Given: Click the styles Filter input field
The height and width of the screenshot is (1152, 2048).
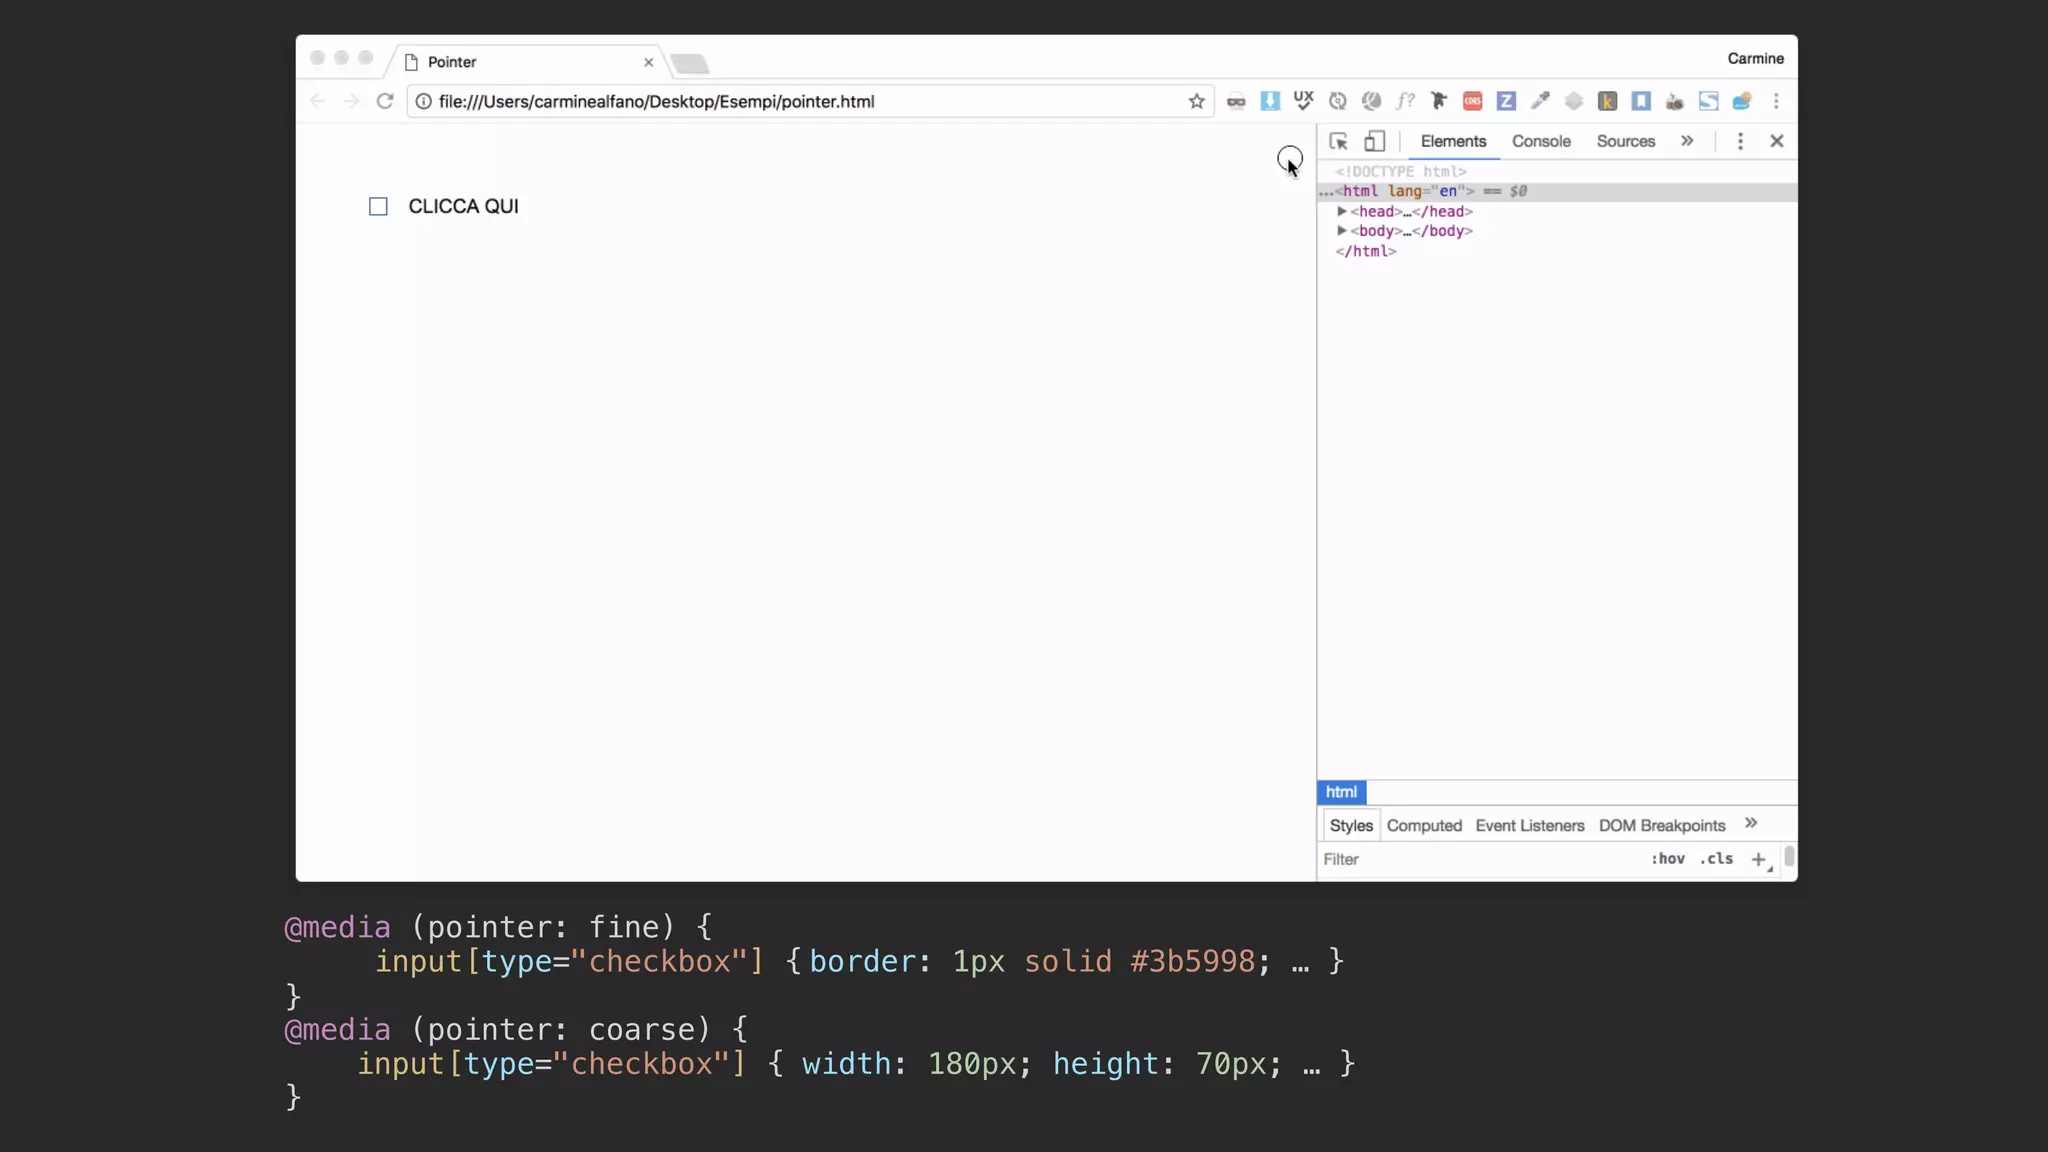Looking at the screenshot, I should (1480, 859).
